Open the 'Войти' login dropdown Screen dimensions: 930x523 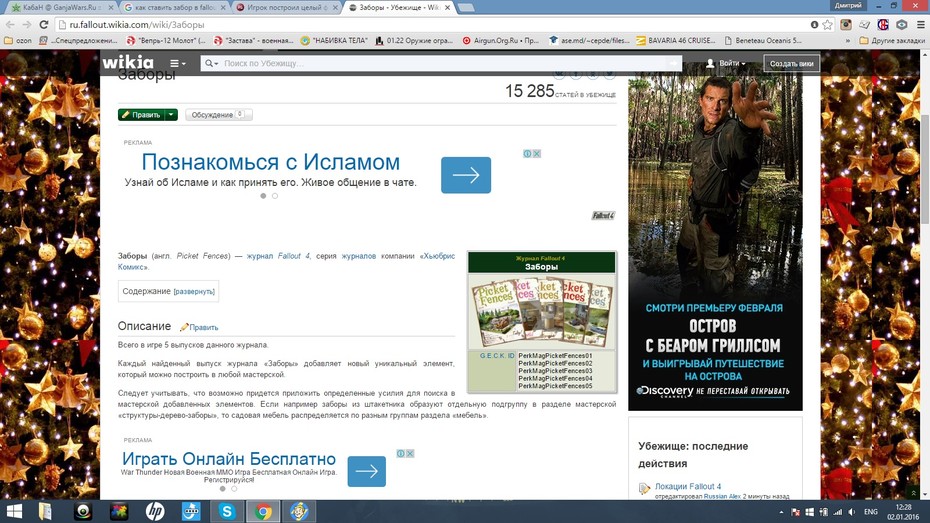726,63
